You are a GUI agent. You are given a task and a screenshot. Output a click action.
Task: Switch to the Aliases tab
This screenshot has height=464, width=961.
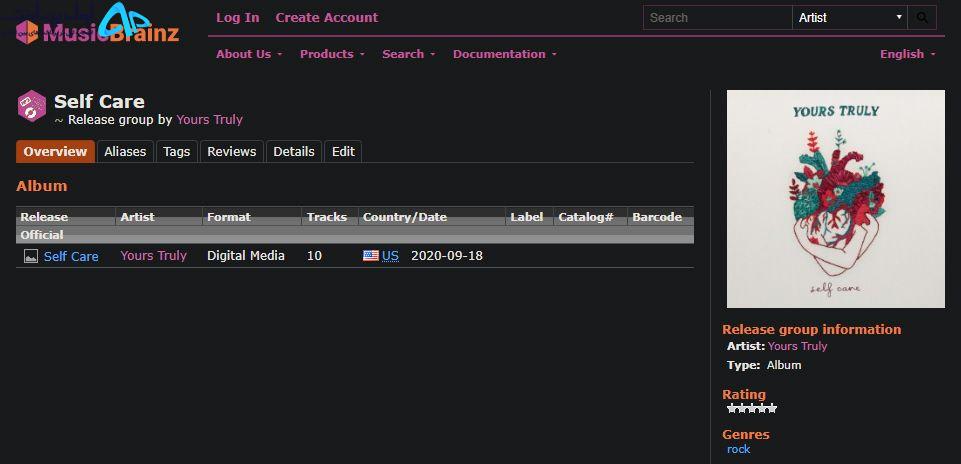[x=125, y=151]
